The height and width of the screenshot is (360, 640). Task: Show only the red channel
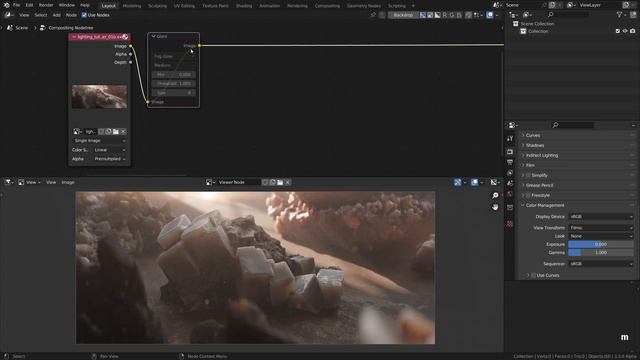pyautogui.click(x=445, y=15)
